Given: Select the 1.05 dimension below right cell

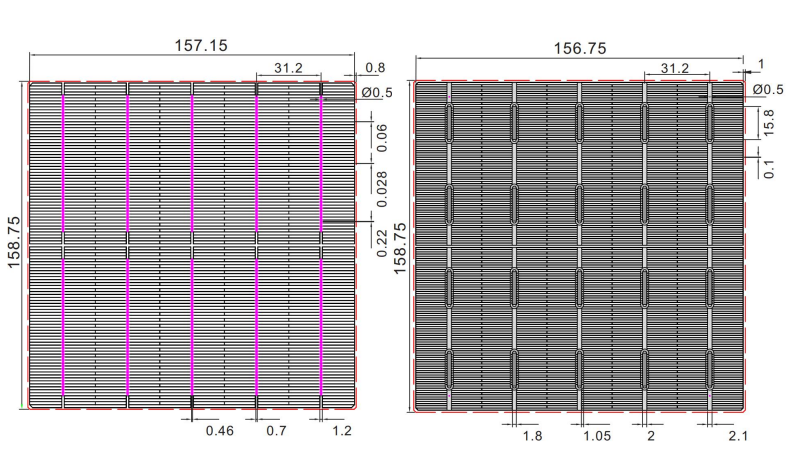Looking at the screenshot, I should (x=598, y=436).
